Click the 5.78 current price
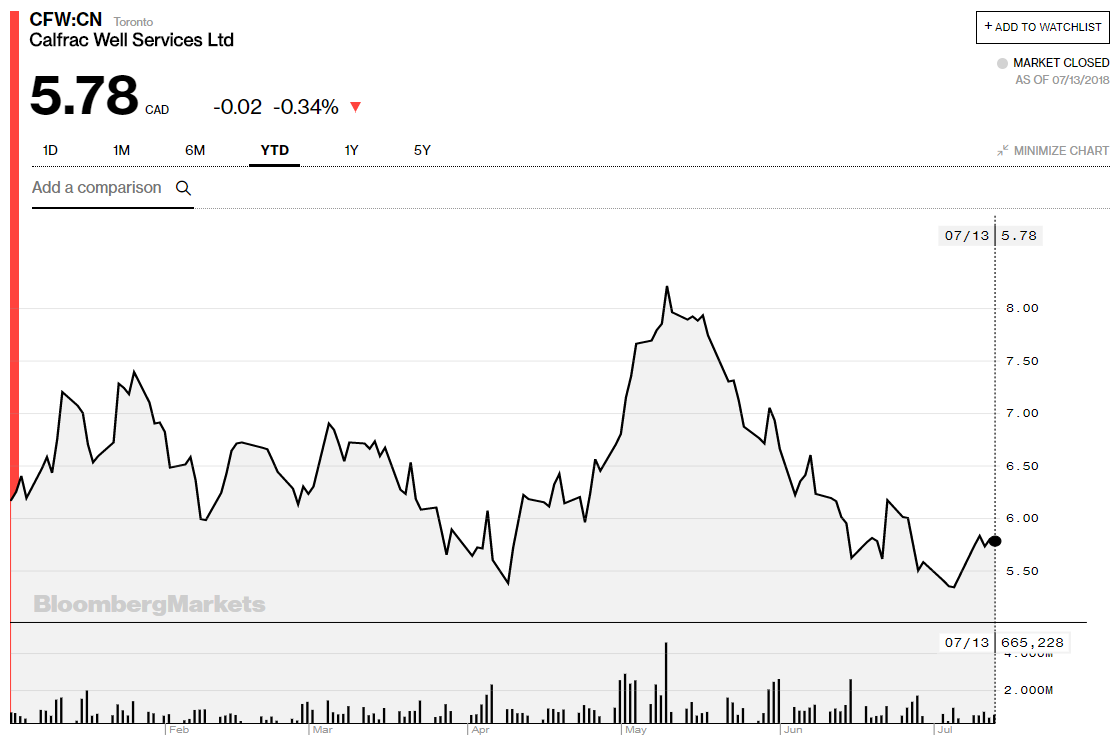 pyautogui.click(x=84, y=95)
